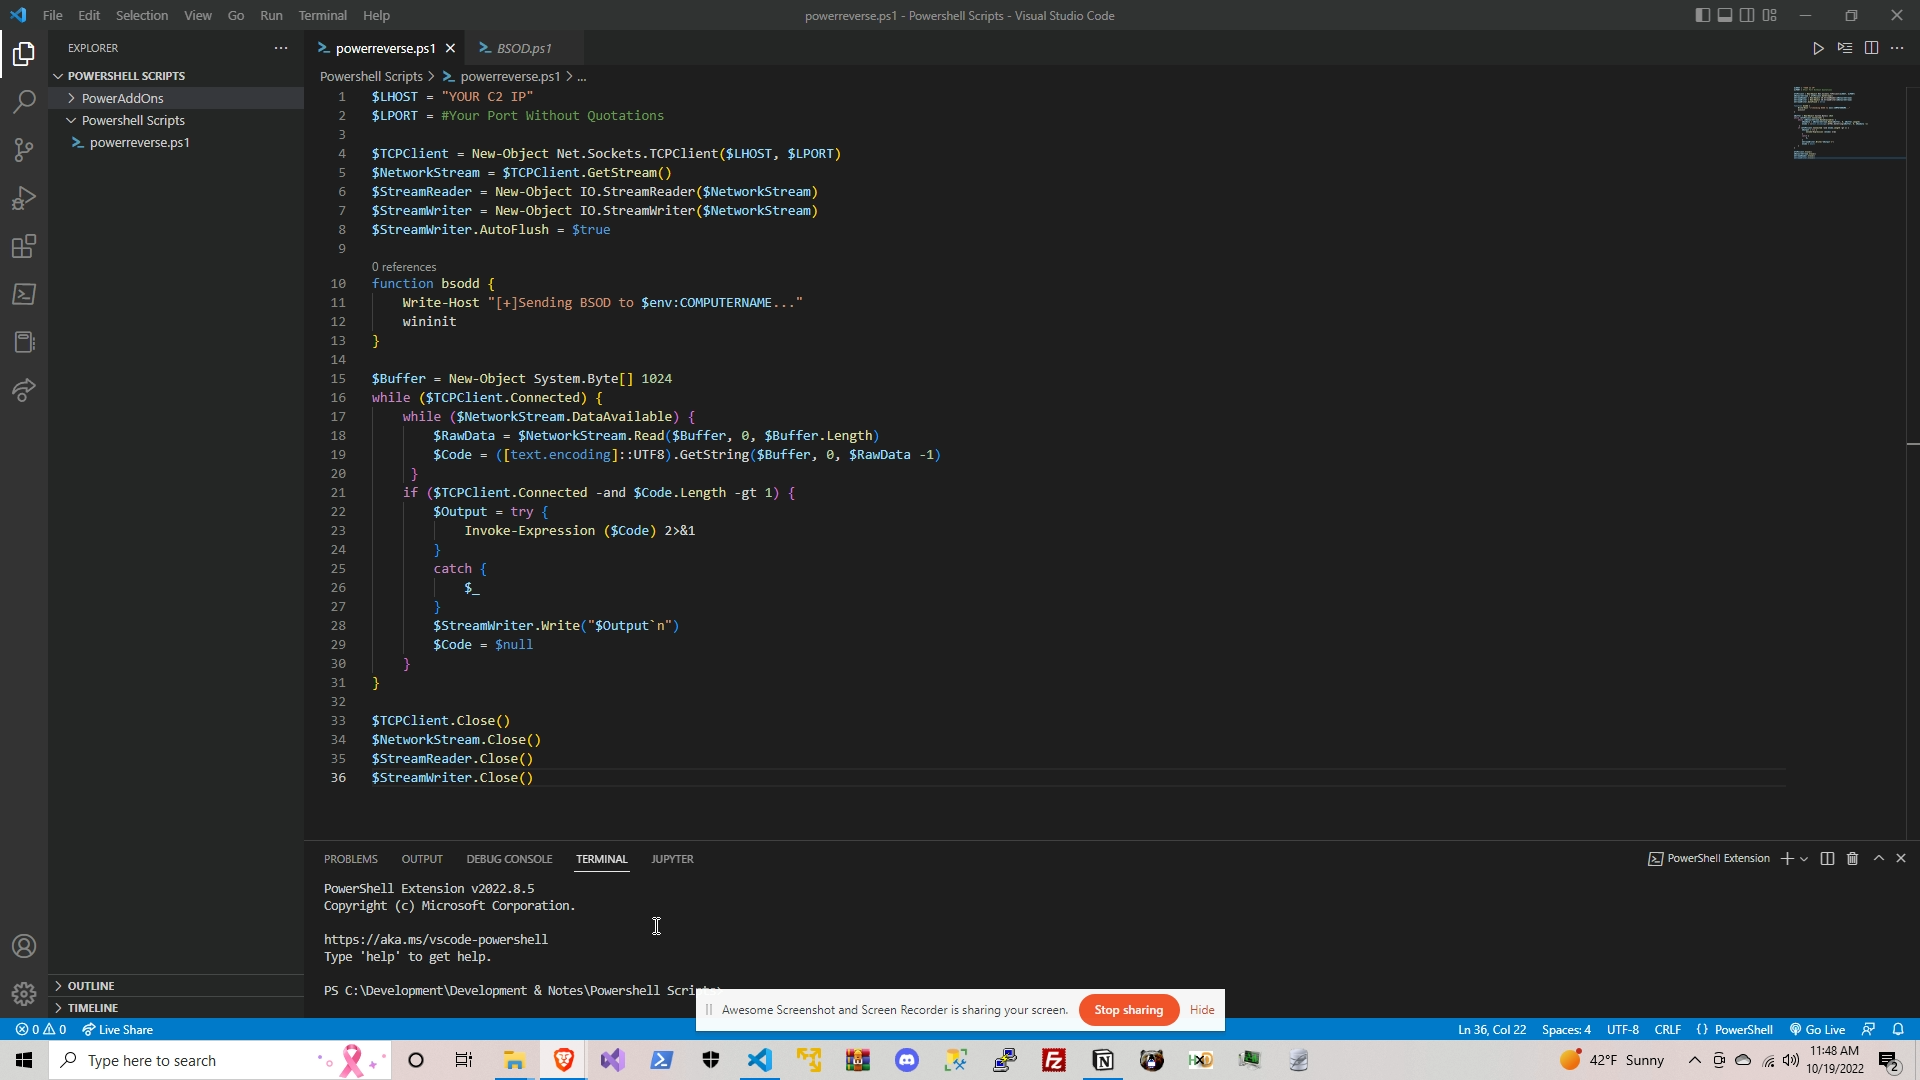
Task: Run the PowerShell script with play icon
Action: (x=1818, y=48)
